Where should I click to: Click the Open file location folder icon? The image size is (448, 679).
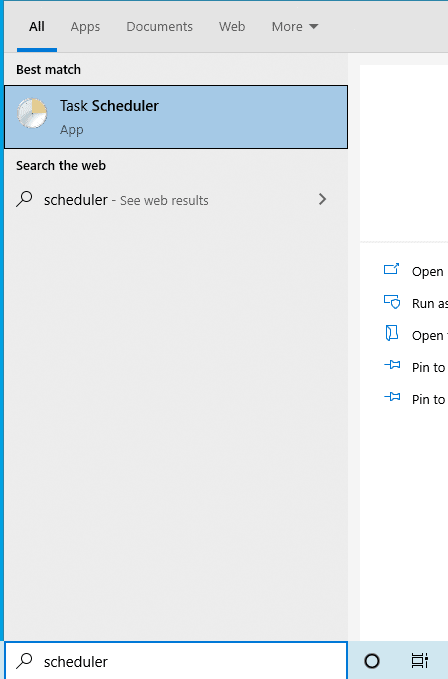[392, 333]
